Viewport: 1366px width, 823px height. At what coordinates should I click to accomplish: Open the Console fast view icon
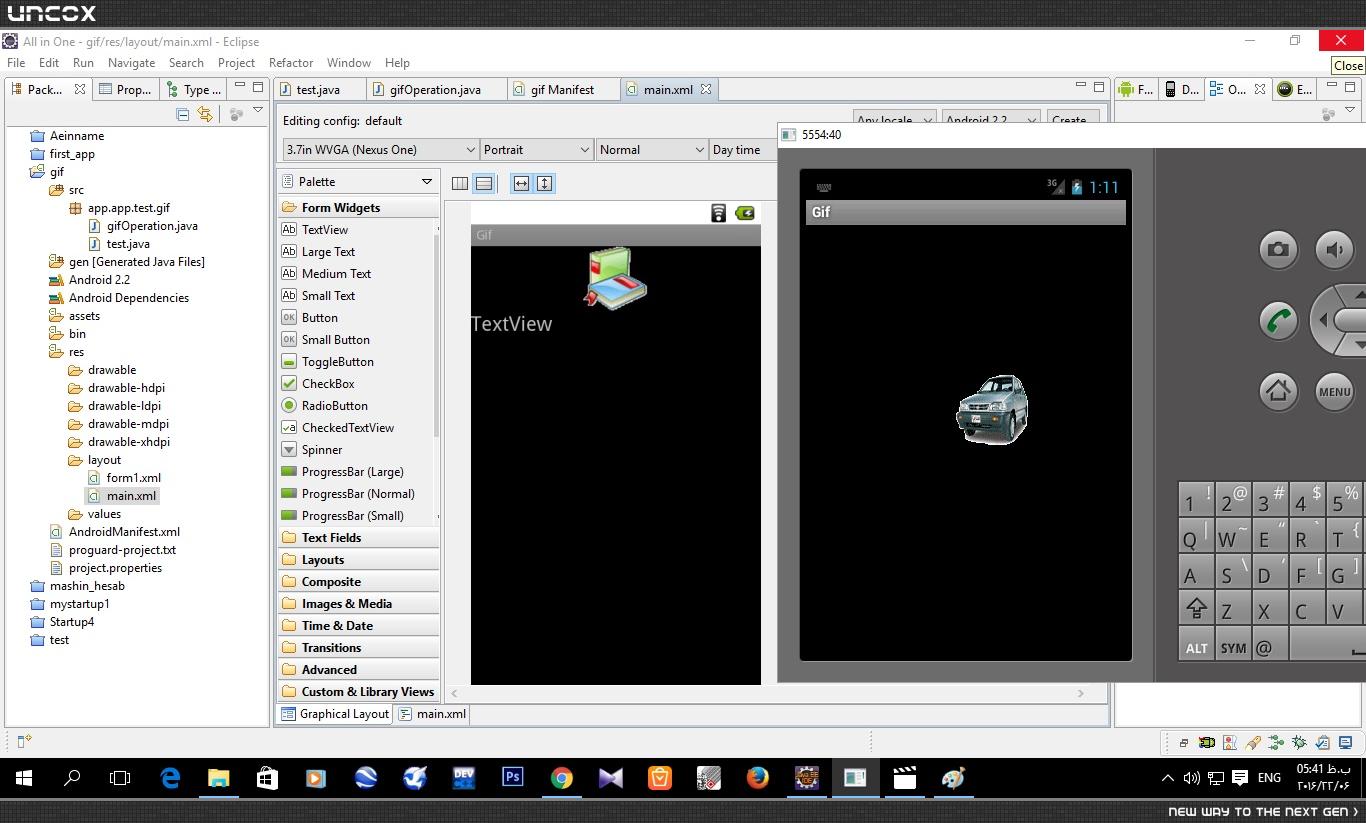point(1345,743)
